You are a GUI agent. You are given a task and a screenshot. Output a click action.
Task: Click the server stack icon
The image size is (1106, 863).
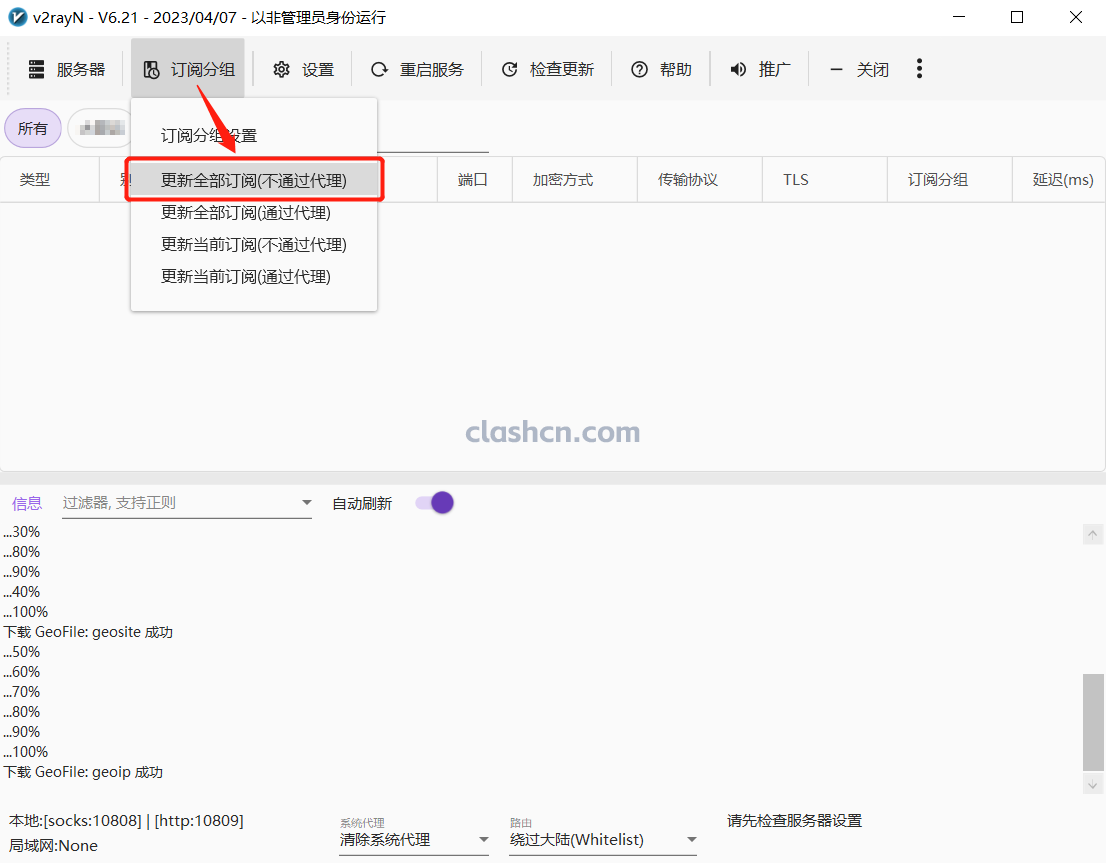click(37, 69)
